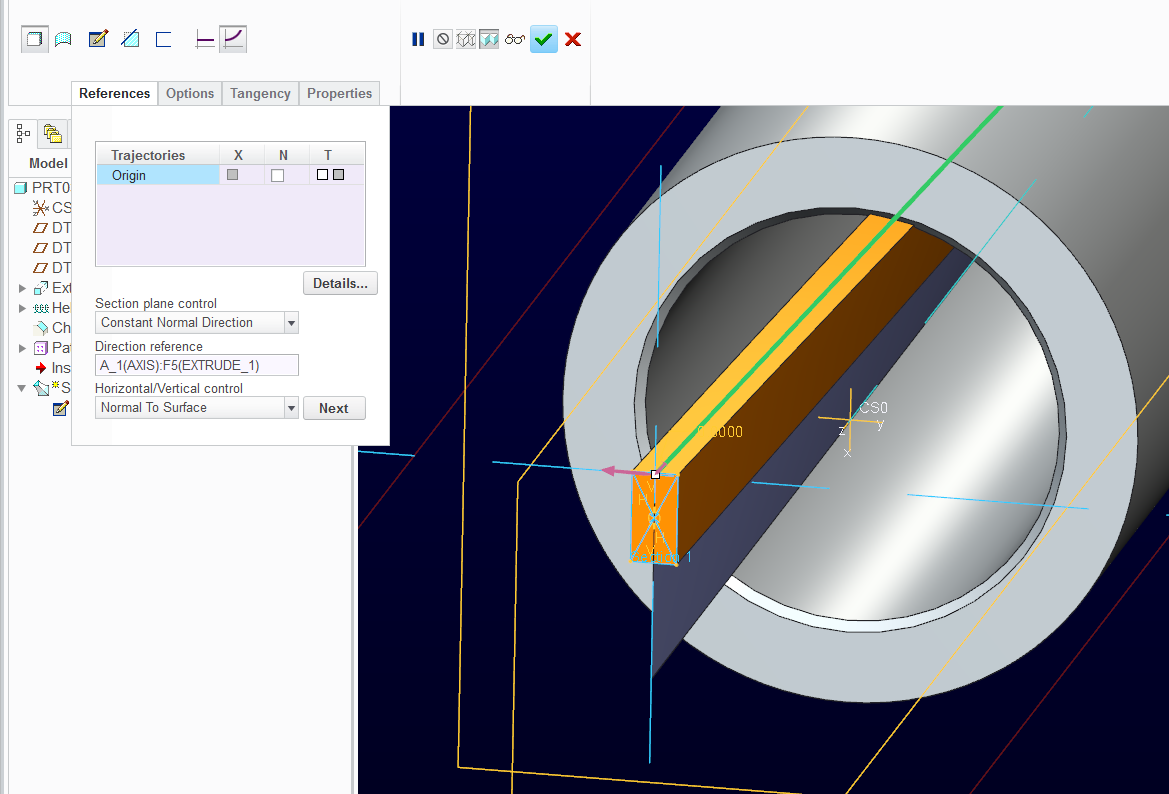This screenshot has width=1169, height=794.
Task: Expand the Extrude node in model tree
Action: 22,288
